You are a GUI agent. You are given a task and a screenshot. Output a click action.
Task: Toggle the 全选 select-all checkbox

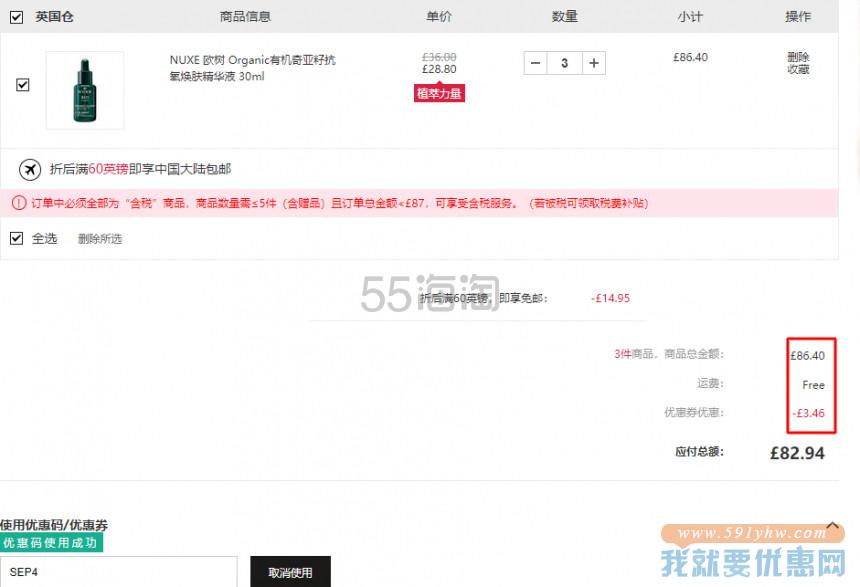click(16, 238)
